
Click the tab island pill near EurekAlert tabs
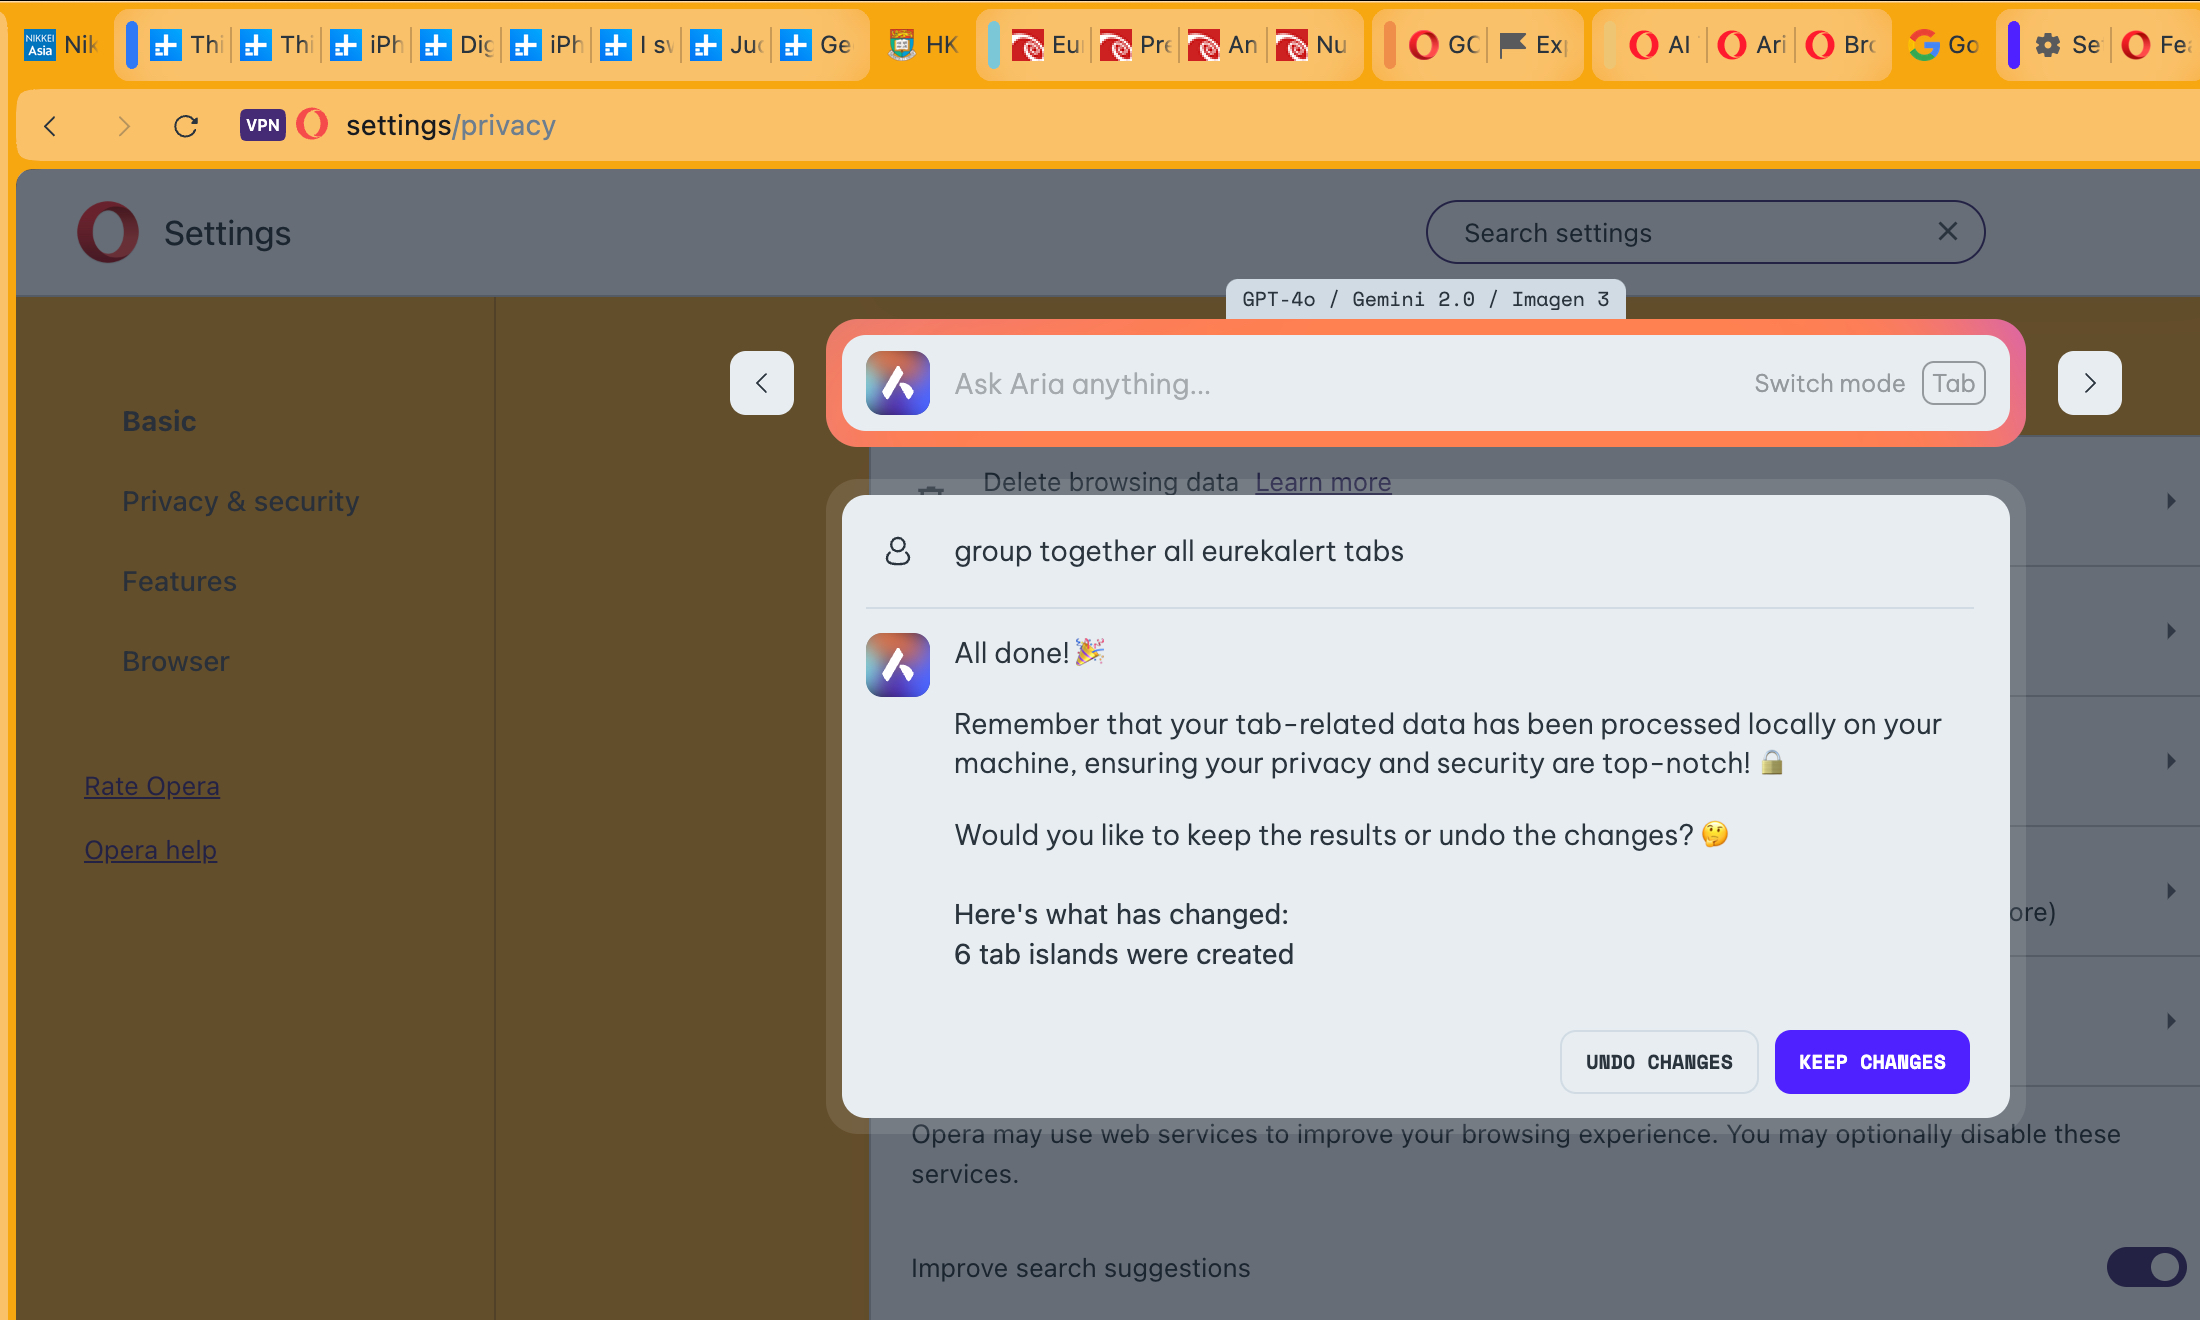(x=994, y=44)
